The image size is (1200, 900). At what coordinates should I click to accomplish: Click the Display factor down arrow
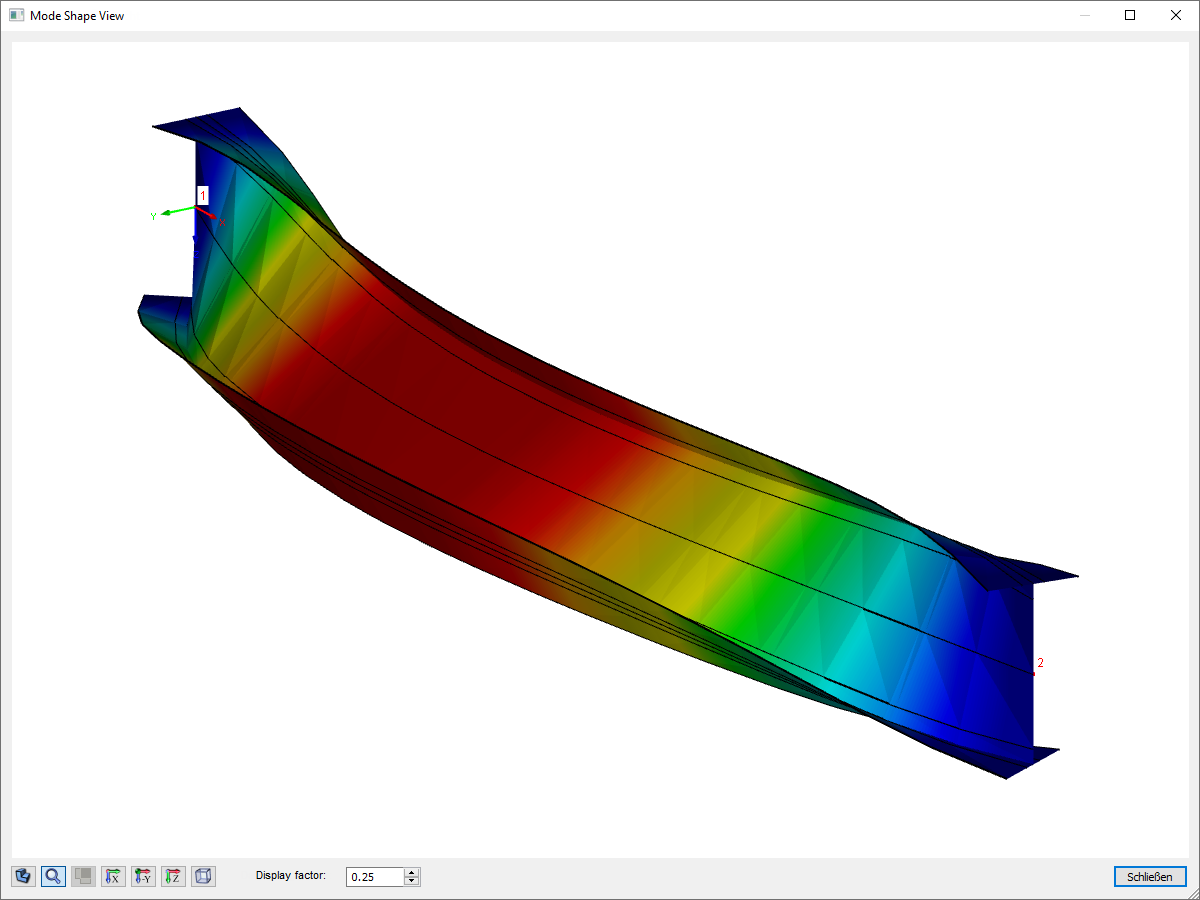coord(411,881)
